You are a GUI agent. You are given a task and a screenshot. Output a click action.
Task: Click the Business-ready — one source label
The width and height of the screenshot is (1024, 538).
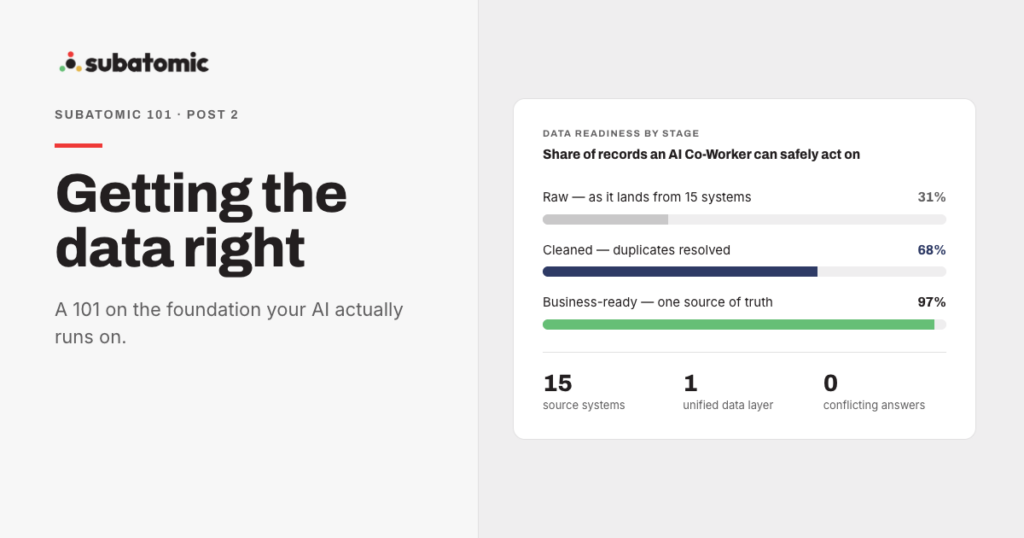(658, 302)
